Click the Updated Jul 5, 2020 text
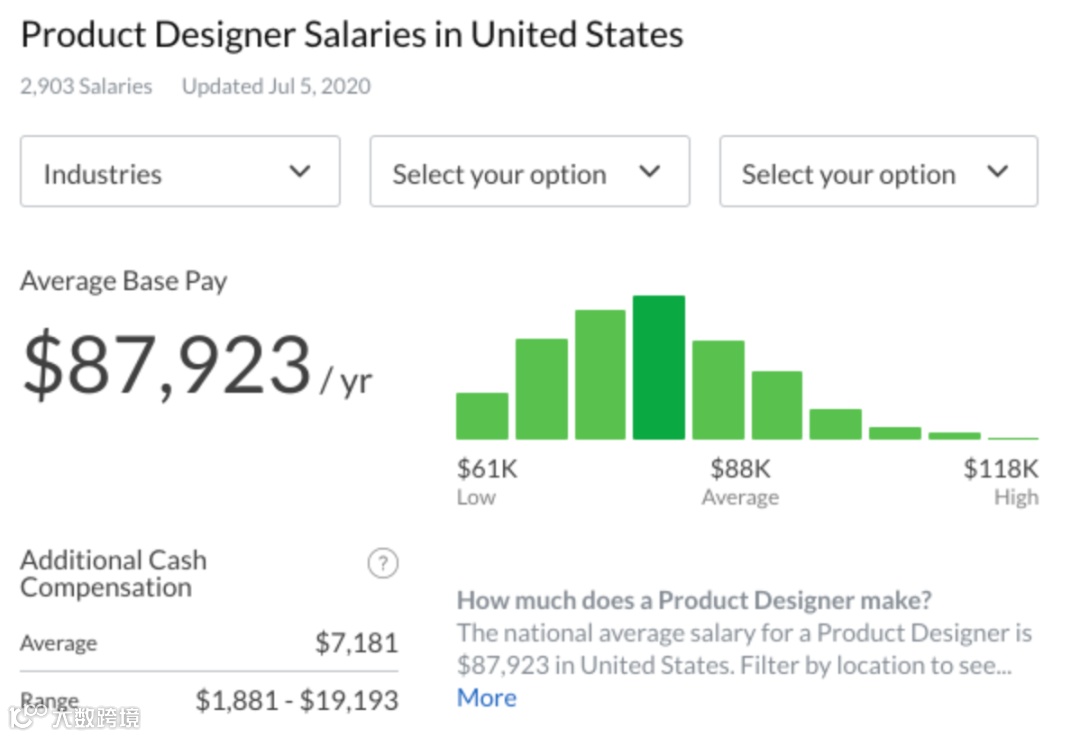1080x737 pixels. tap(276, 86)
